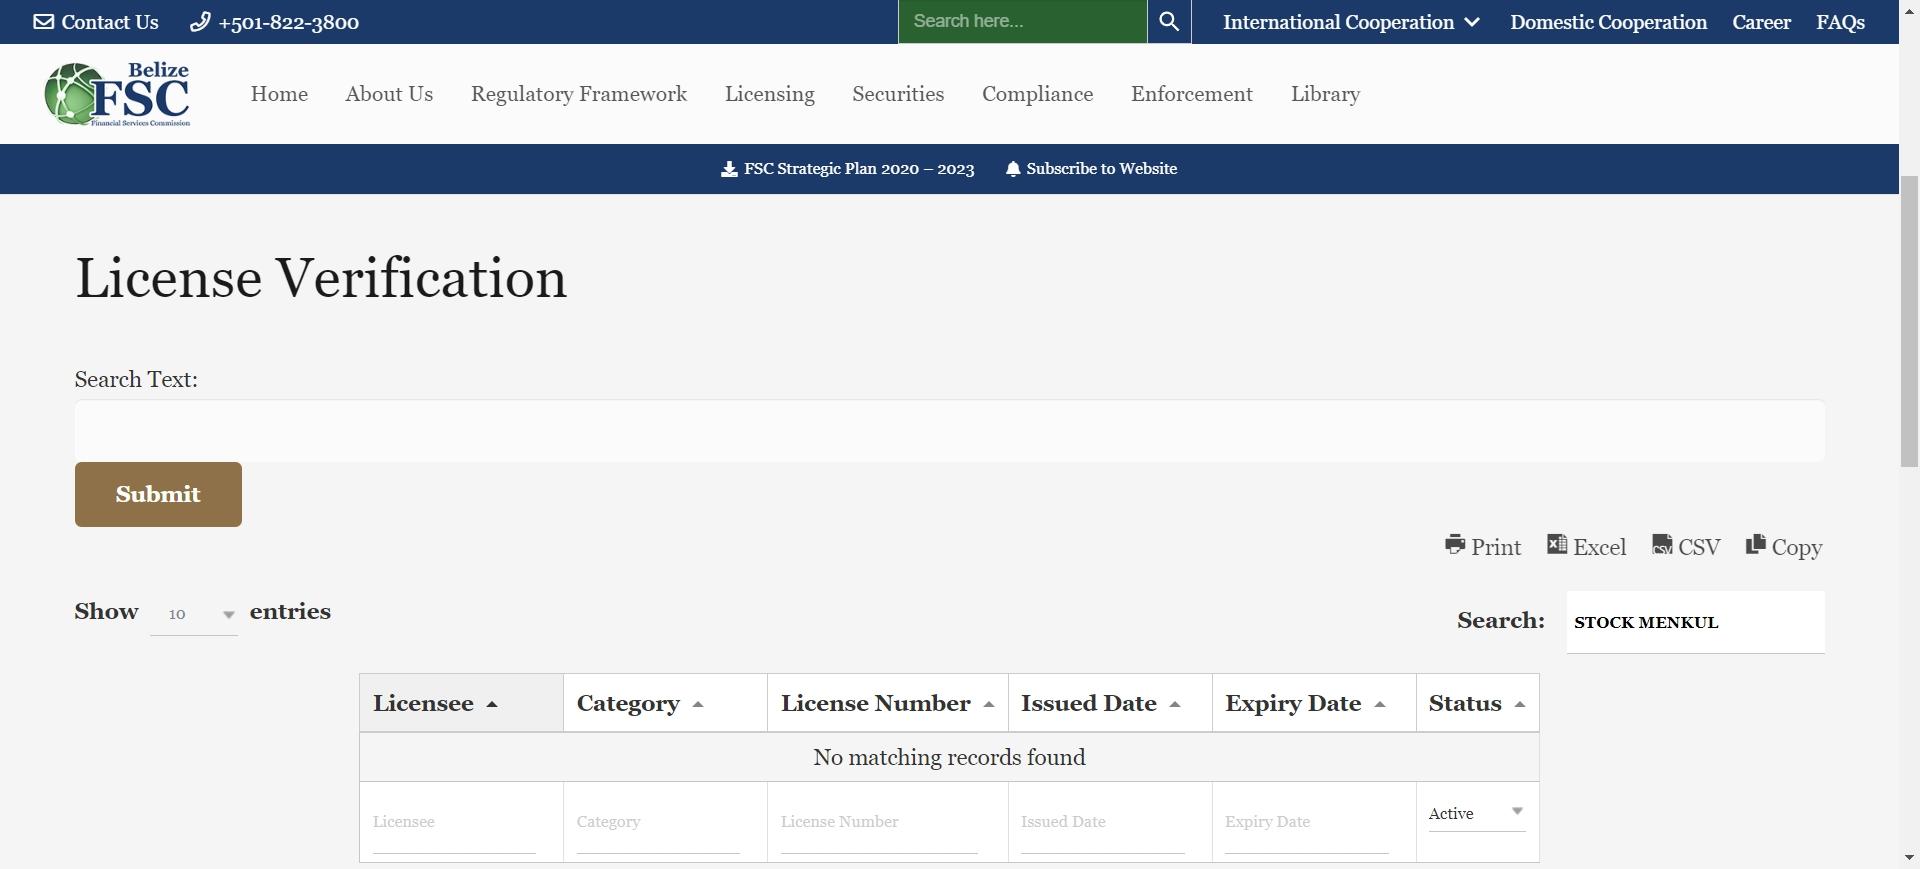Click the Copy table button label
Screen dimensions: 1920x869
pos(1797,548)
